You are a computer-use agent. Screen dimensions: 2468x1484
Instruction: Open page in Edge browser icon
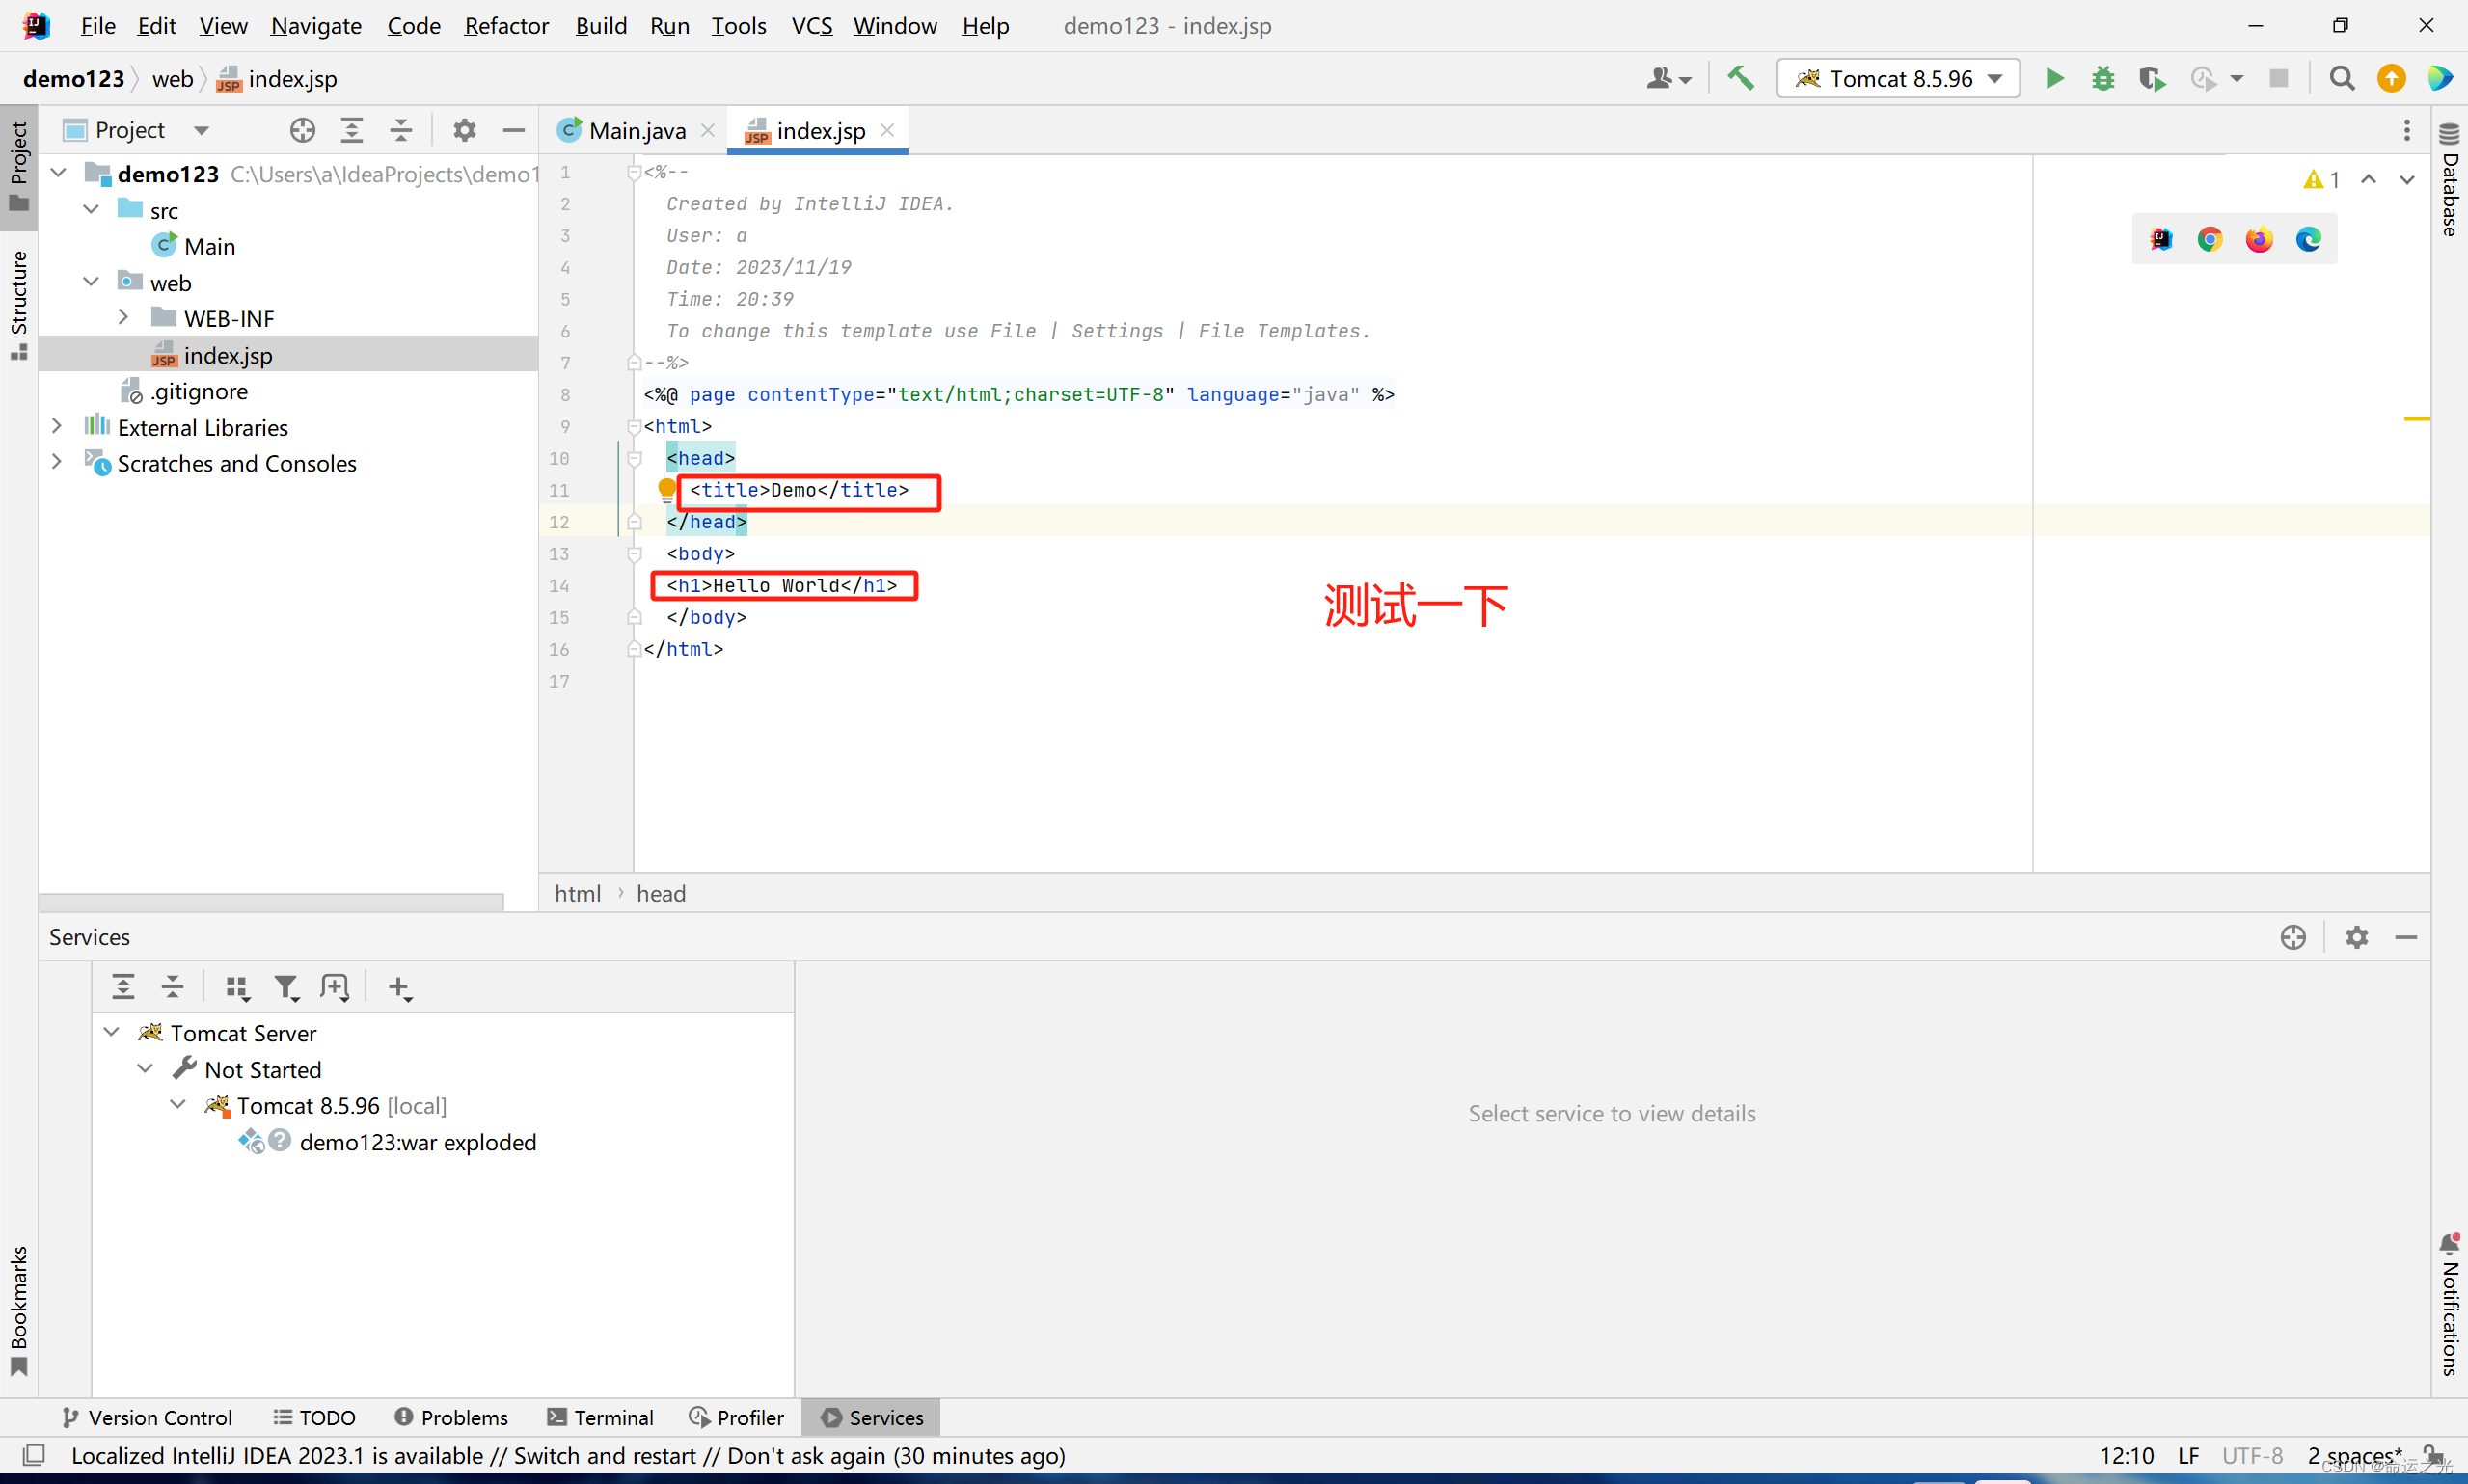[2308, 239]
